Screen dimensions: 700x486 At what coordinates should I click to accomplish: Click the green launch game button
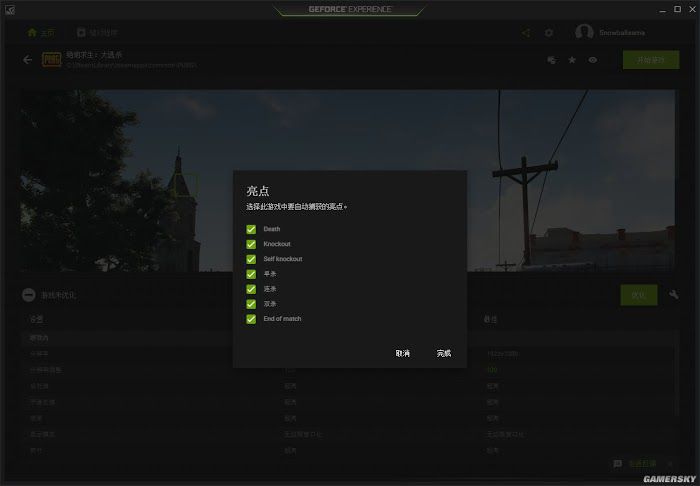click(x=651, y=60)
